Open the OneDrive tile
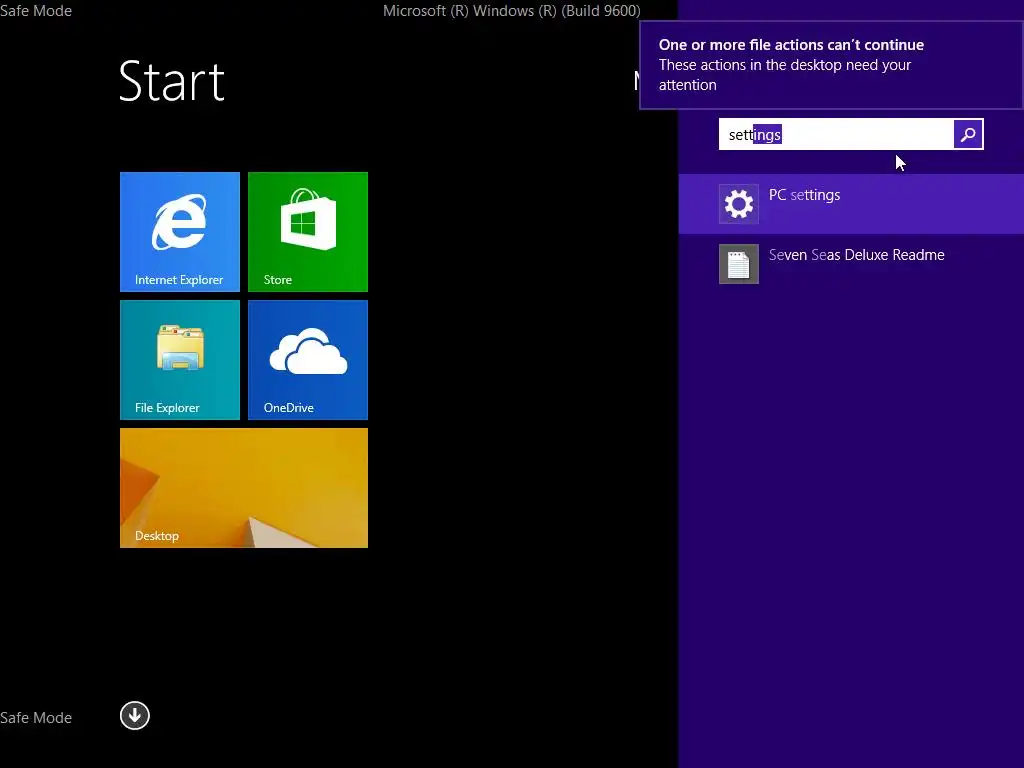Screen dimensions: 1024x768 [x=308, y=360]
